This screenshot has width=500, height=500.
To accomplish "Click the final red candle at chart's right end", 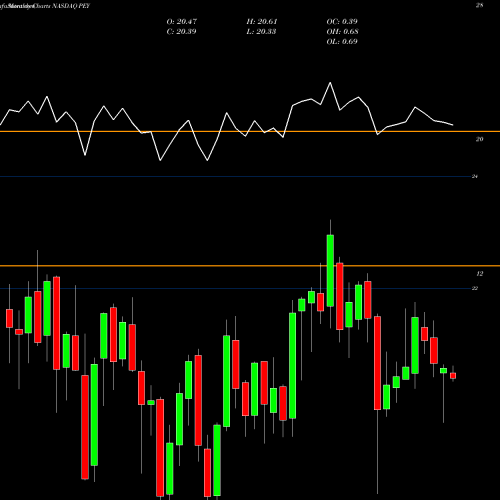I will [x=453, y=376].
